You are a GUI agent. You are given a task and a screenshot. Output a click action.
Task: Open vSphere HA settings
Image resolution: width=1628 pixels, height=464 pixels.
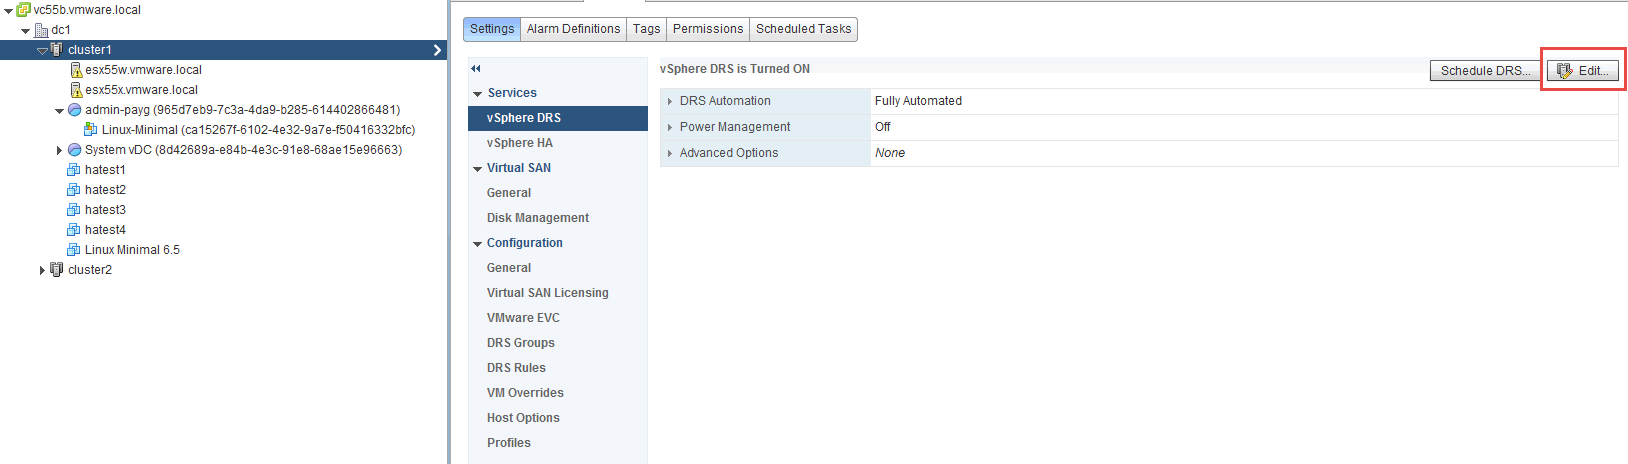coord(519,143)
